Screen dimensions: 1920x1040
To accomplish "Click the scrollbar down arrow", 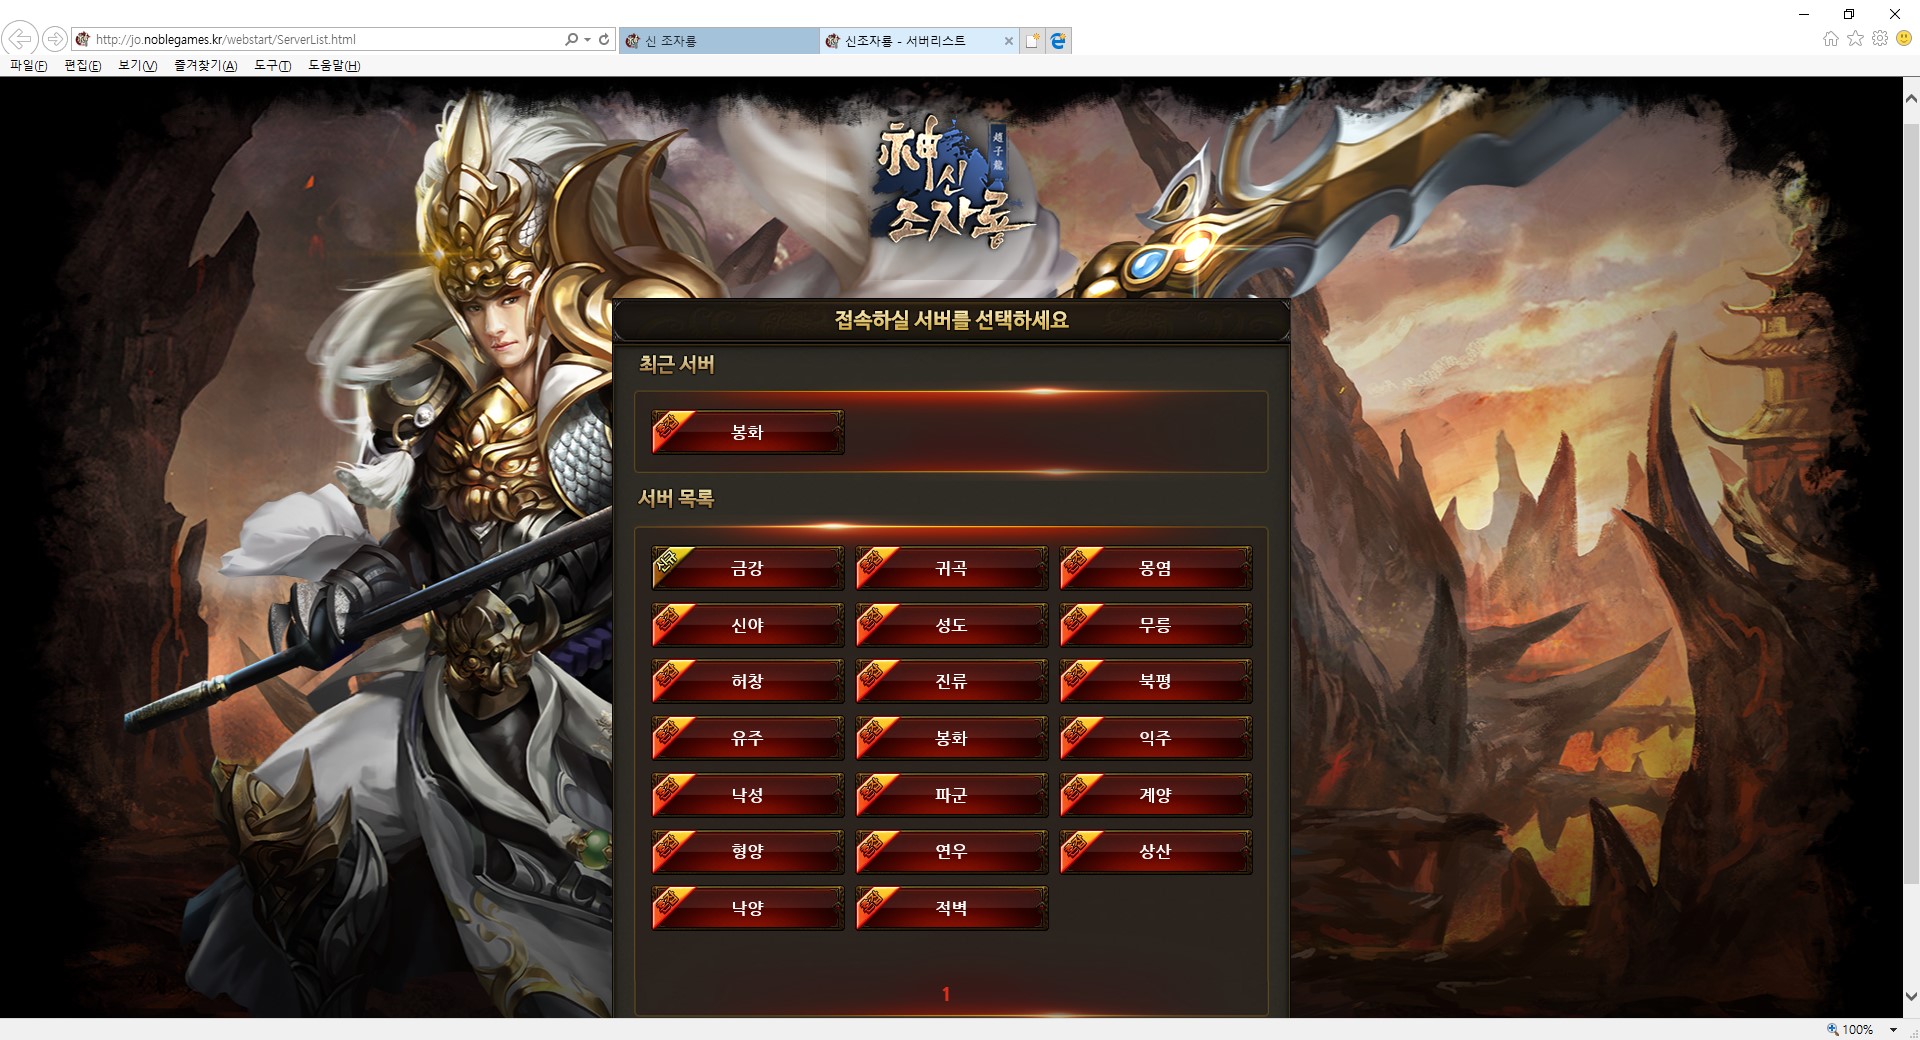I will 1911,996.
